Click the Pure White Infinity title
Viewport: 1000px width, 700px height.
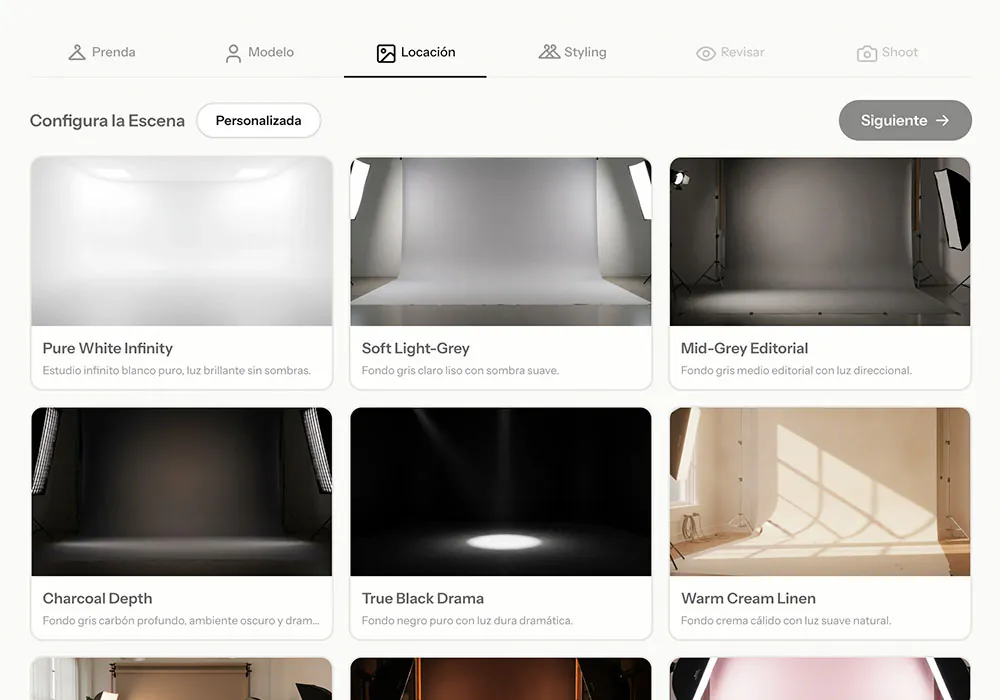pyautogui.click(x=108, y=348)
